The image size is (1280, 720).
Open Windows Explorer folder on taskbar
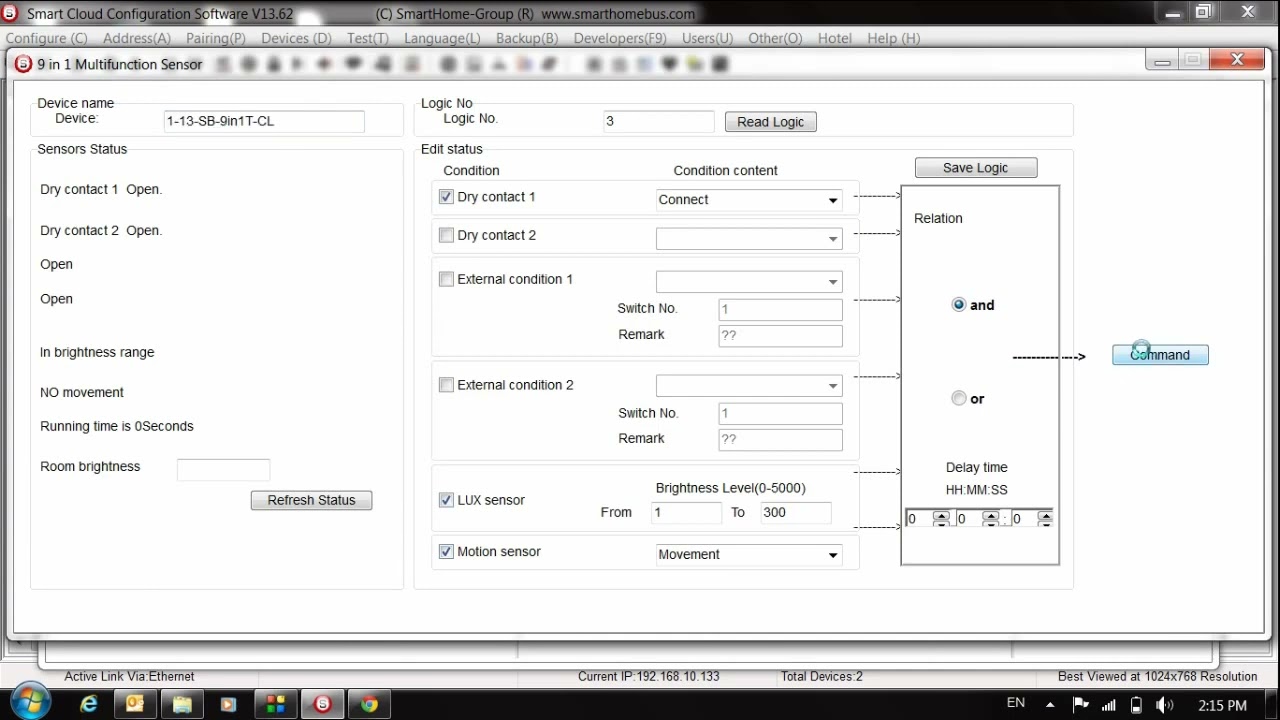(x=182, y=704)
